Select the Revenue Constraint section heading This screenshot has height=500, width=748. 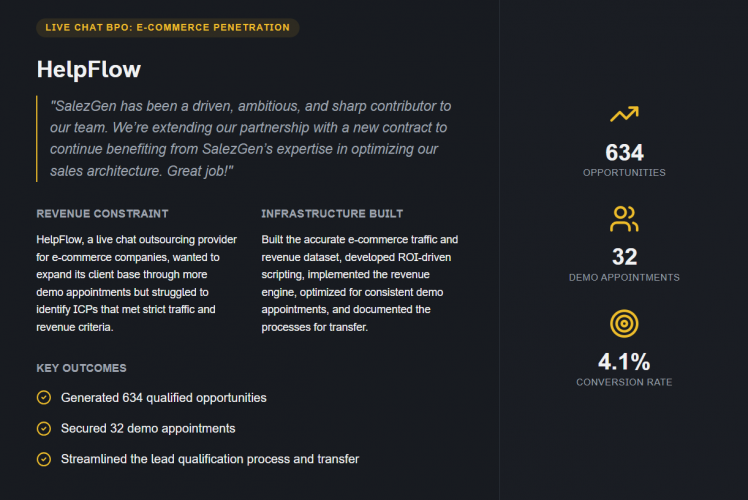pos(102,214)
